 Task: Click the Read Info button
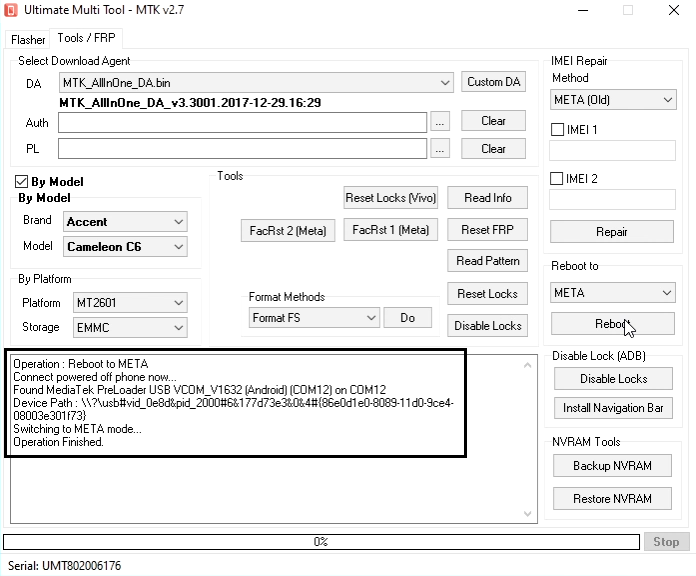[x=487, y=197]
